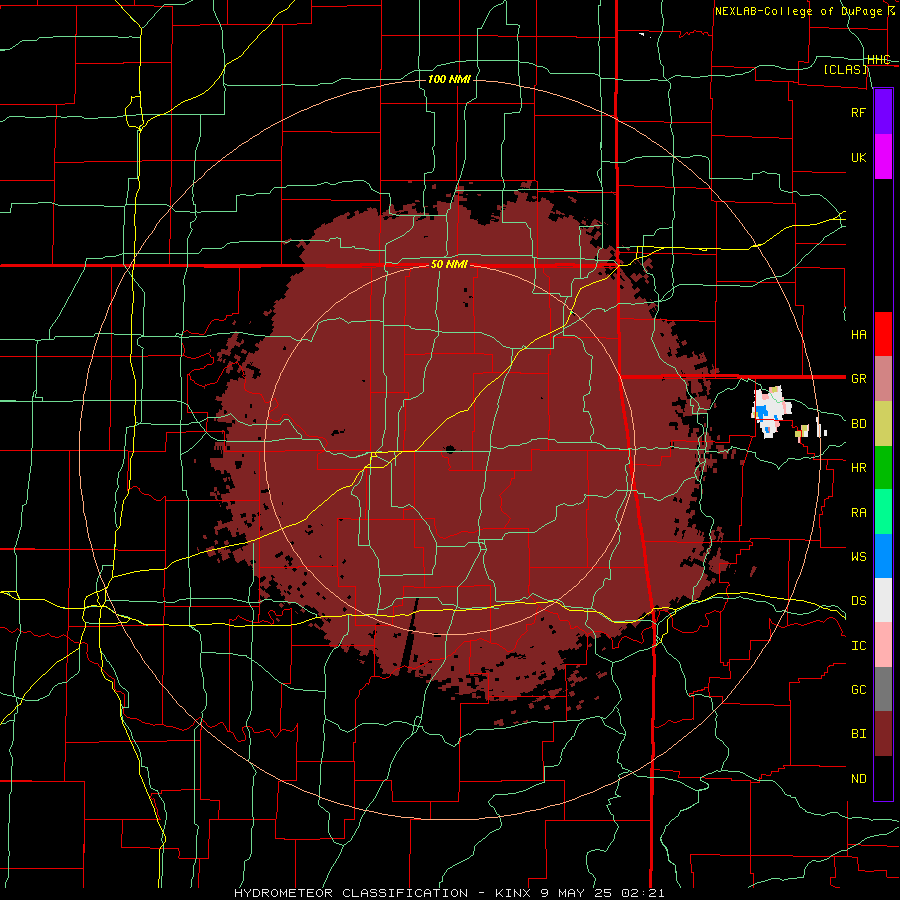Click the BI legend label
The width and height of the screenshot is (900, 900).
click(x=858, y=734)
